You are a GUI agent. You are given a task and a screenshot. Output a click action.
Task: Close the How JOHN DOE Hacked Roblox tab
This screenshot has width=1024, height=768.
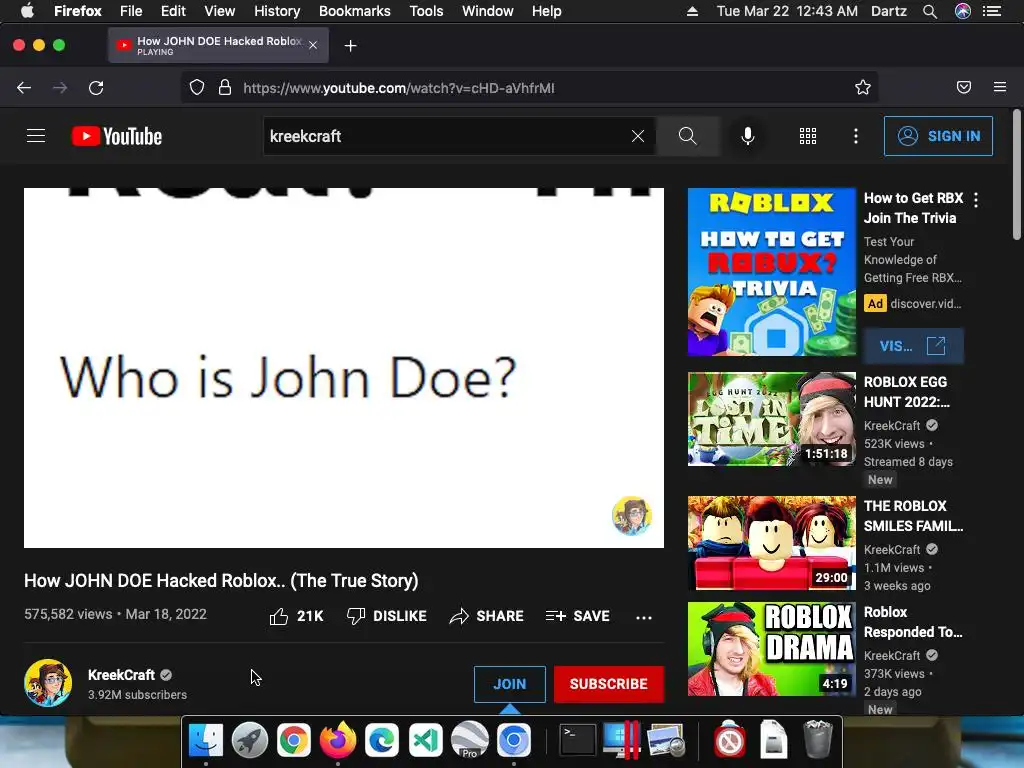pyautogui.click(x=313, y=45)
